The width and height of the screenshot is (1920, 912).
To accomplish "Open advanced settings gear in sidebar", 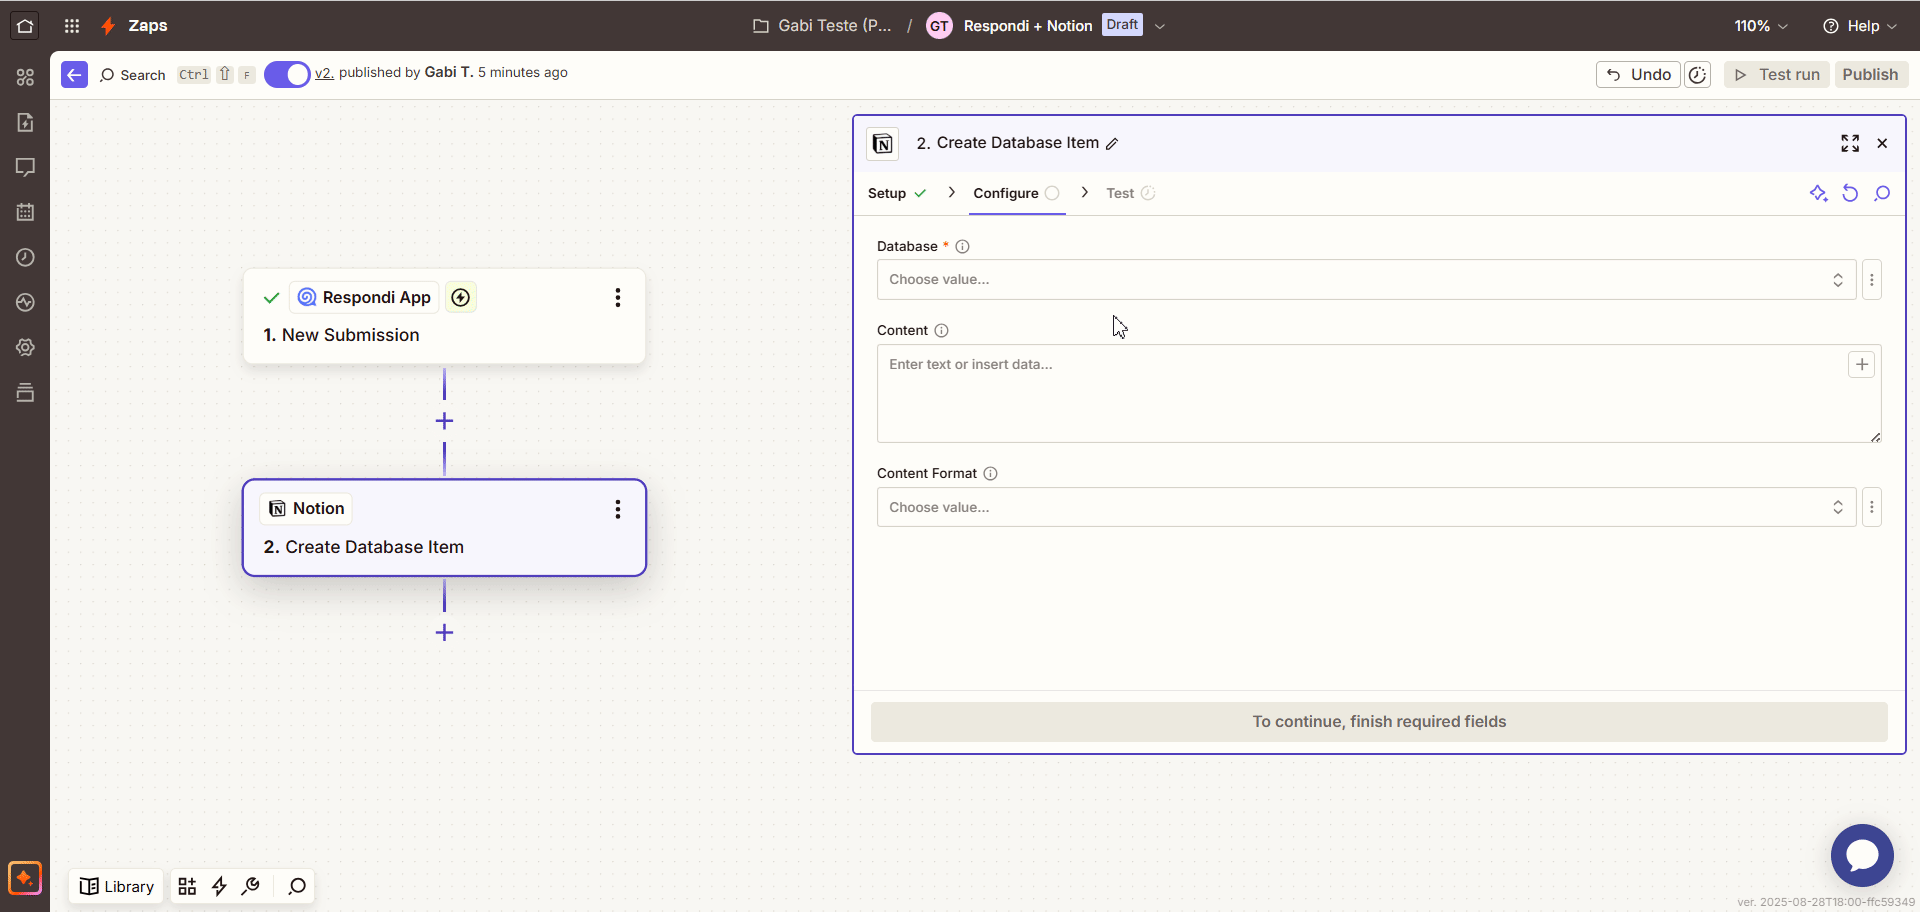I will (25, 347).
